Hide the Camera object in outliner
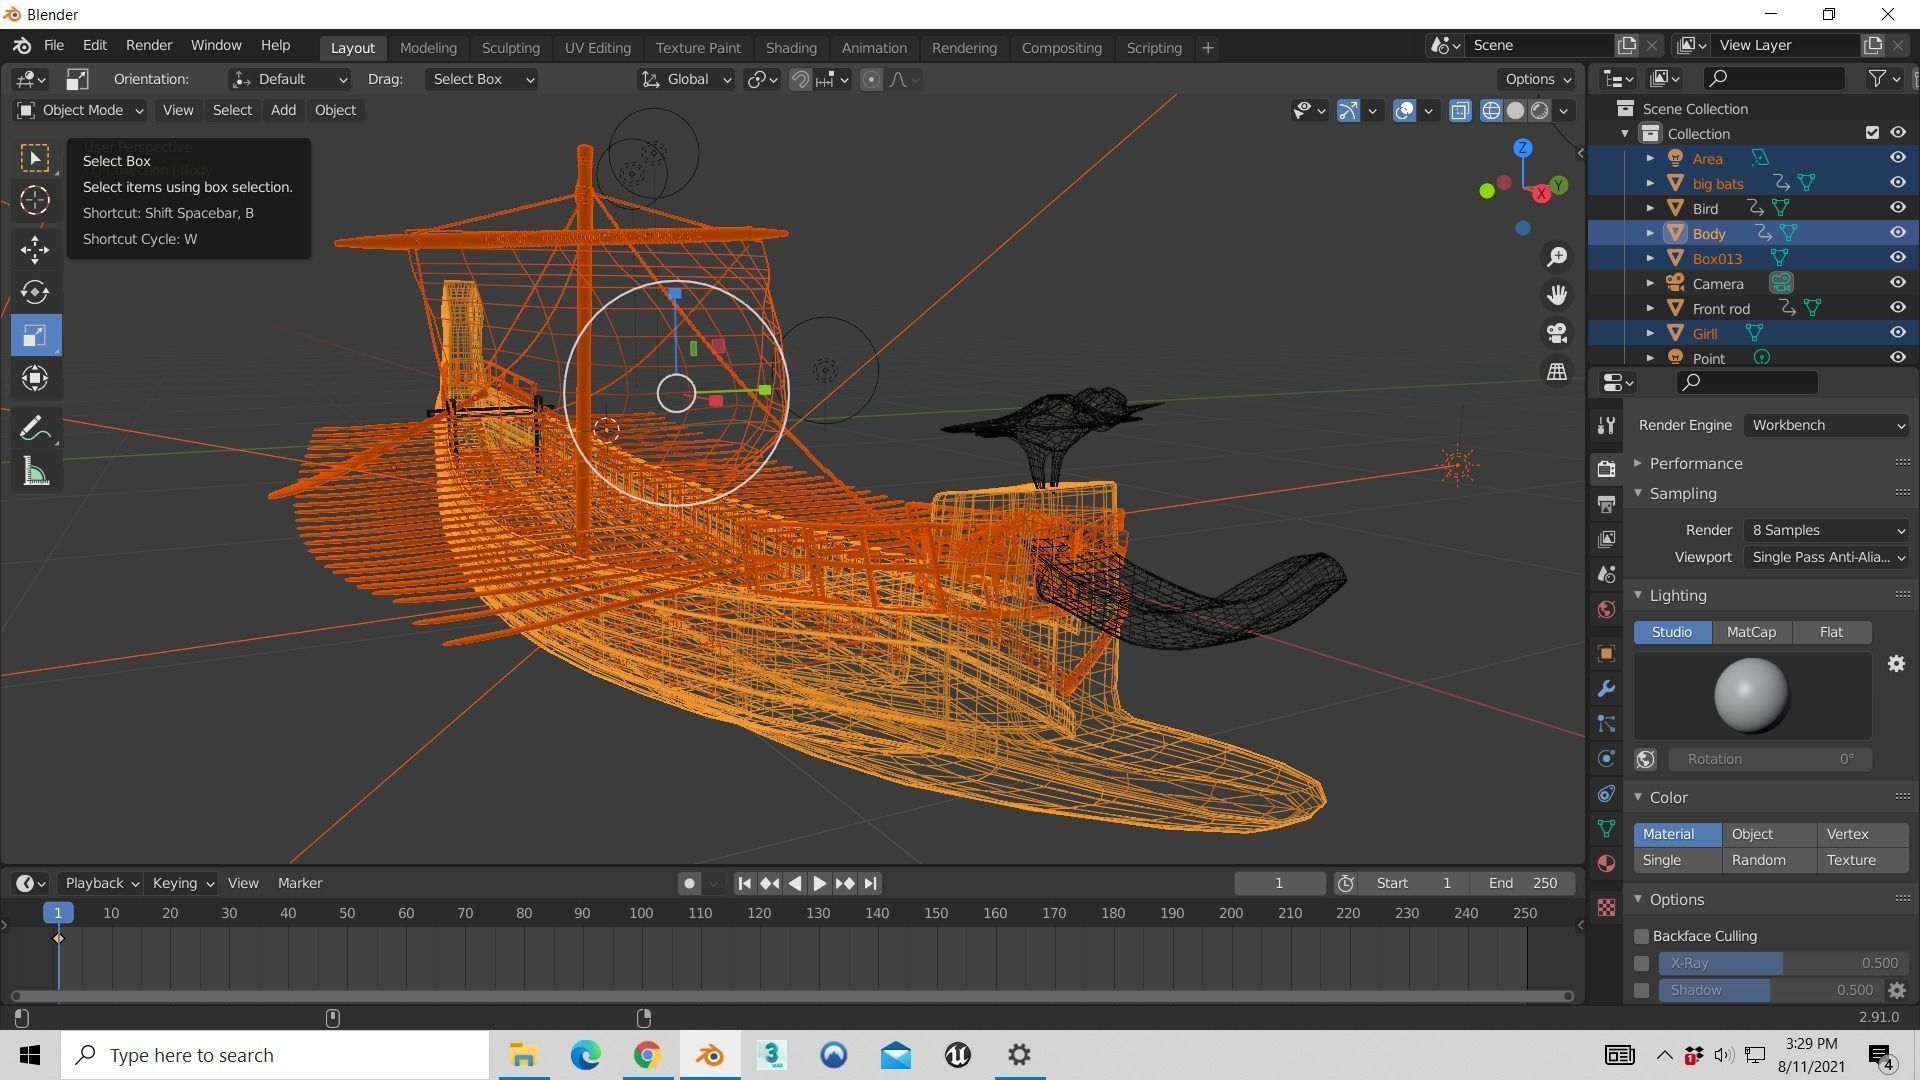Viewport: 1920px width, 1080px height. [x=1897, y=283]
